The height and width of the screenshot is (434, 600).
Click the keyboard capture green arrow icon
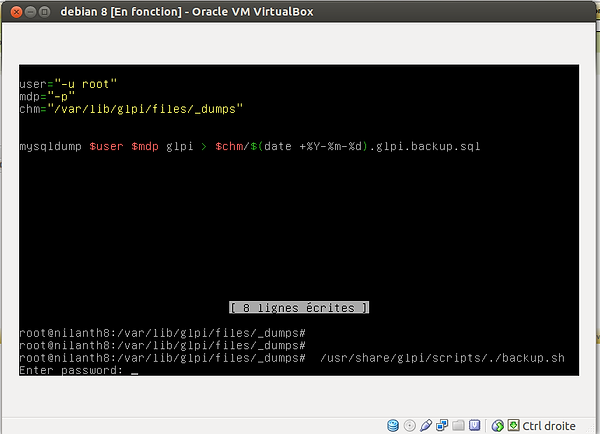point(514,425)
